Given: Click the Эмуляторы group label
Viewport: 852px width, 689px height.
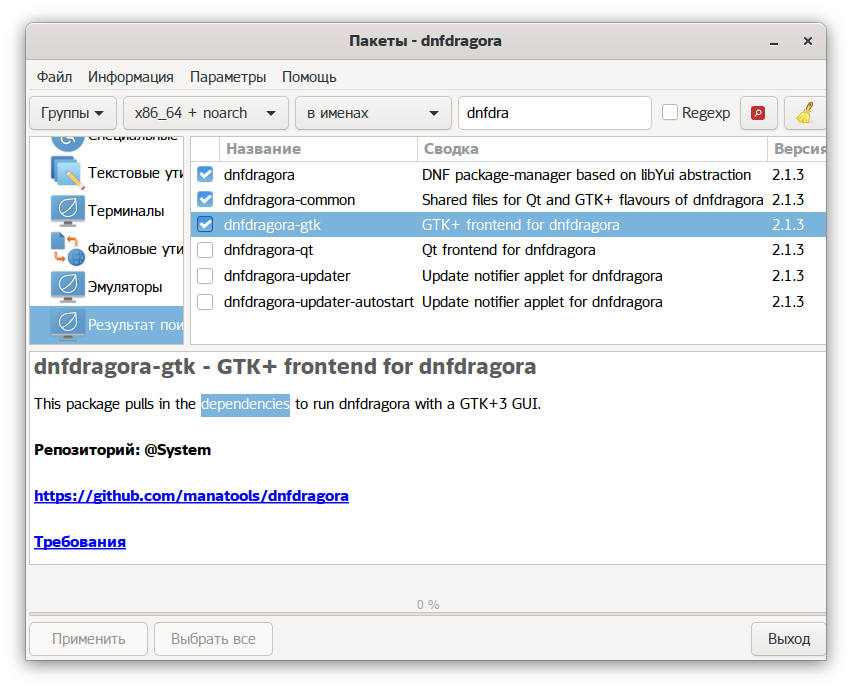Looking at the screenshot, I should click(x=125, y=286).
